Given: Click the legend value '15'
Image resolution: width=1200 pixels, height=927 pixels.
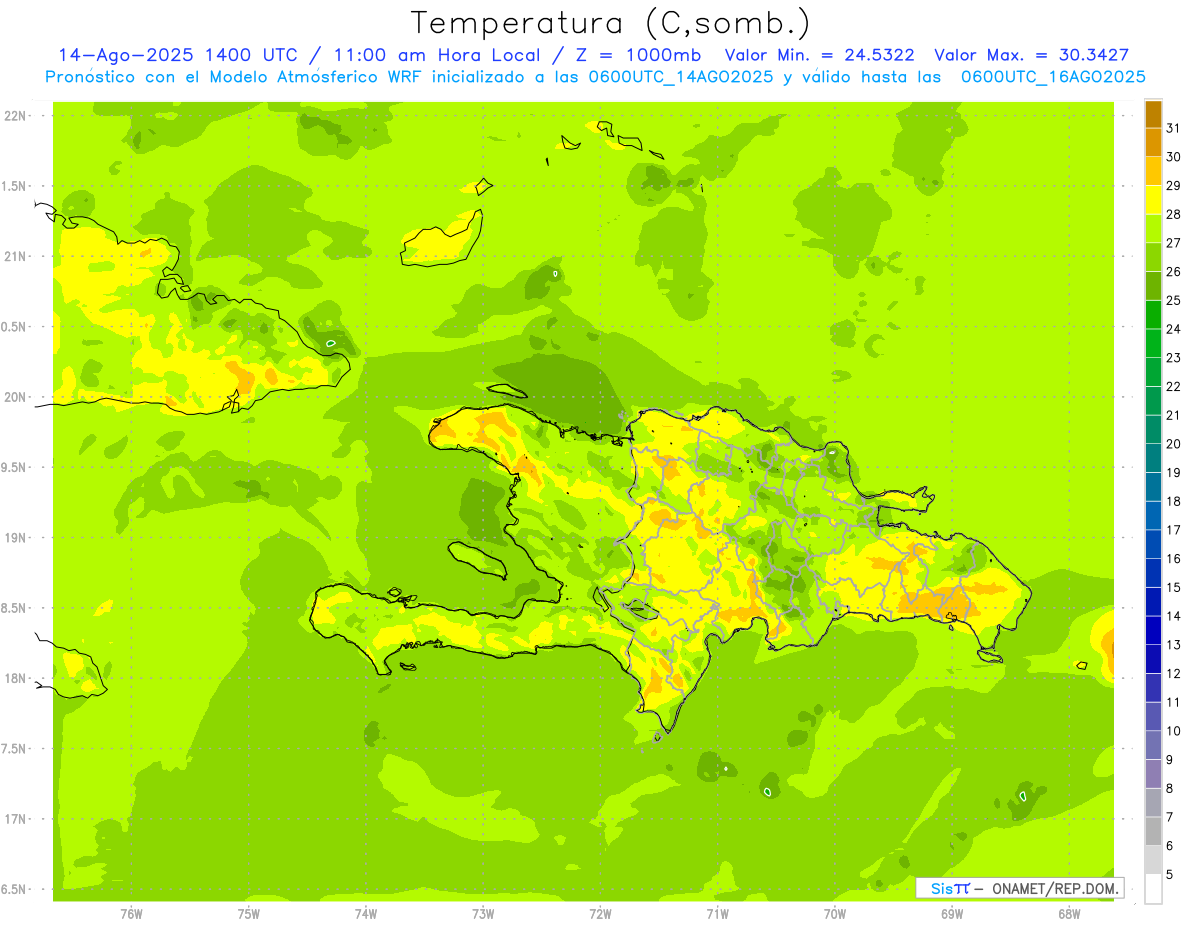Looking at the screenshot, I should pos(1174,587).
